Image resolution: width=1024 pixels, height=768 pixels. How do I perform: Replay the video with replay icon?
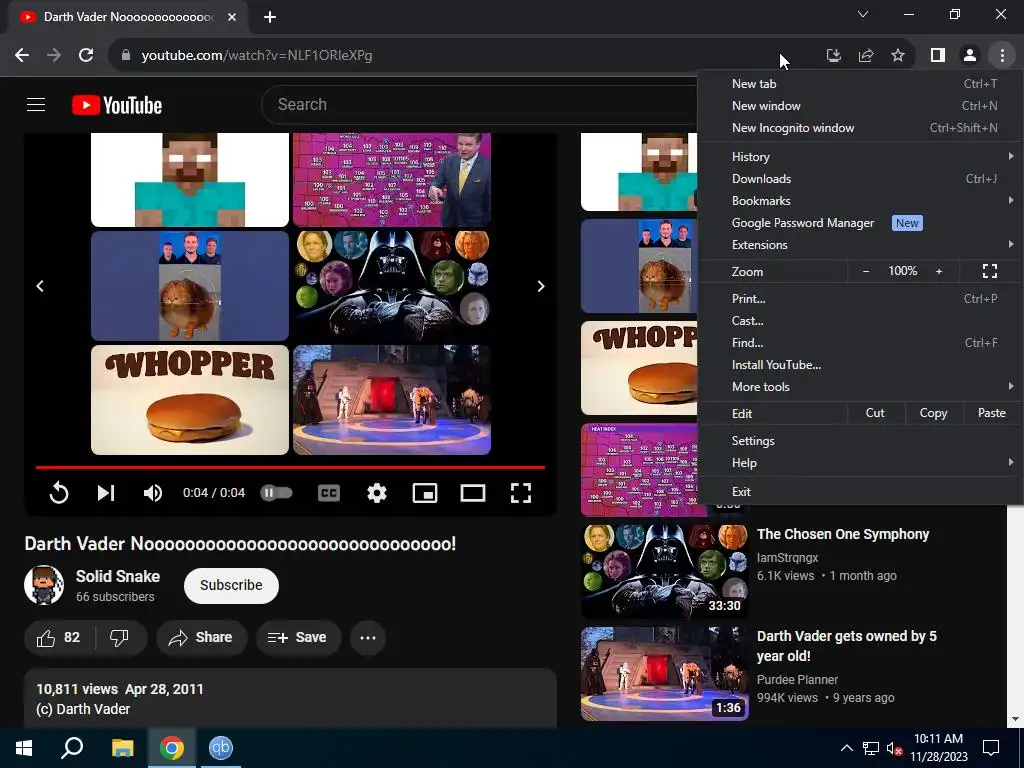click(59, 493)
